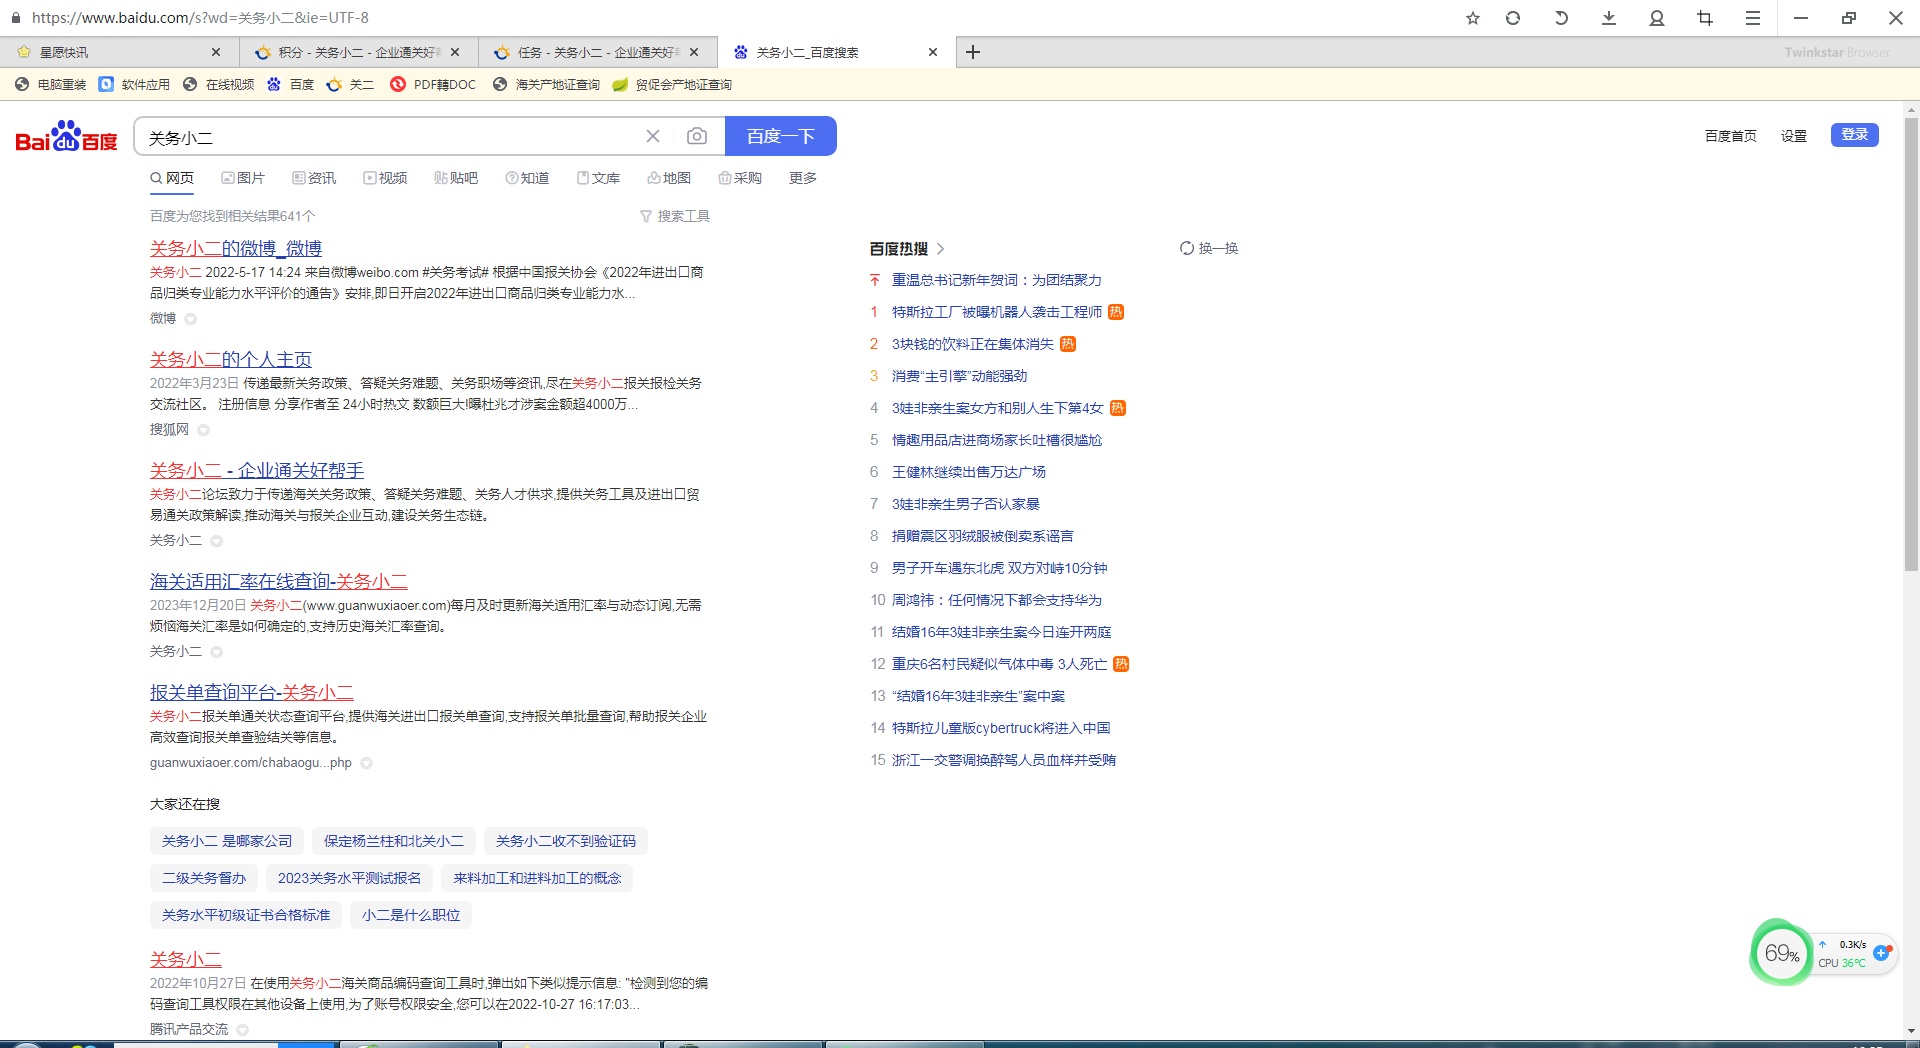Expand the 更多 search categories
The width and height of the screenshot is (1920, 1048).
(803, 178)
